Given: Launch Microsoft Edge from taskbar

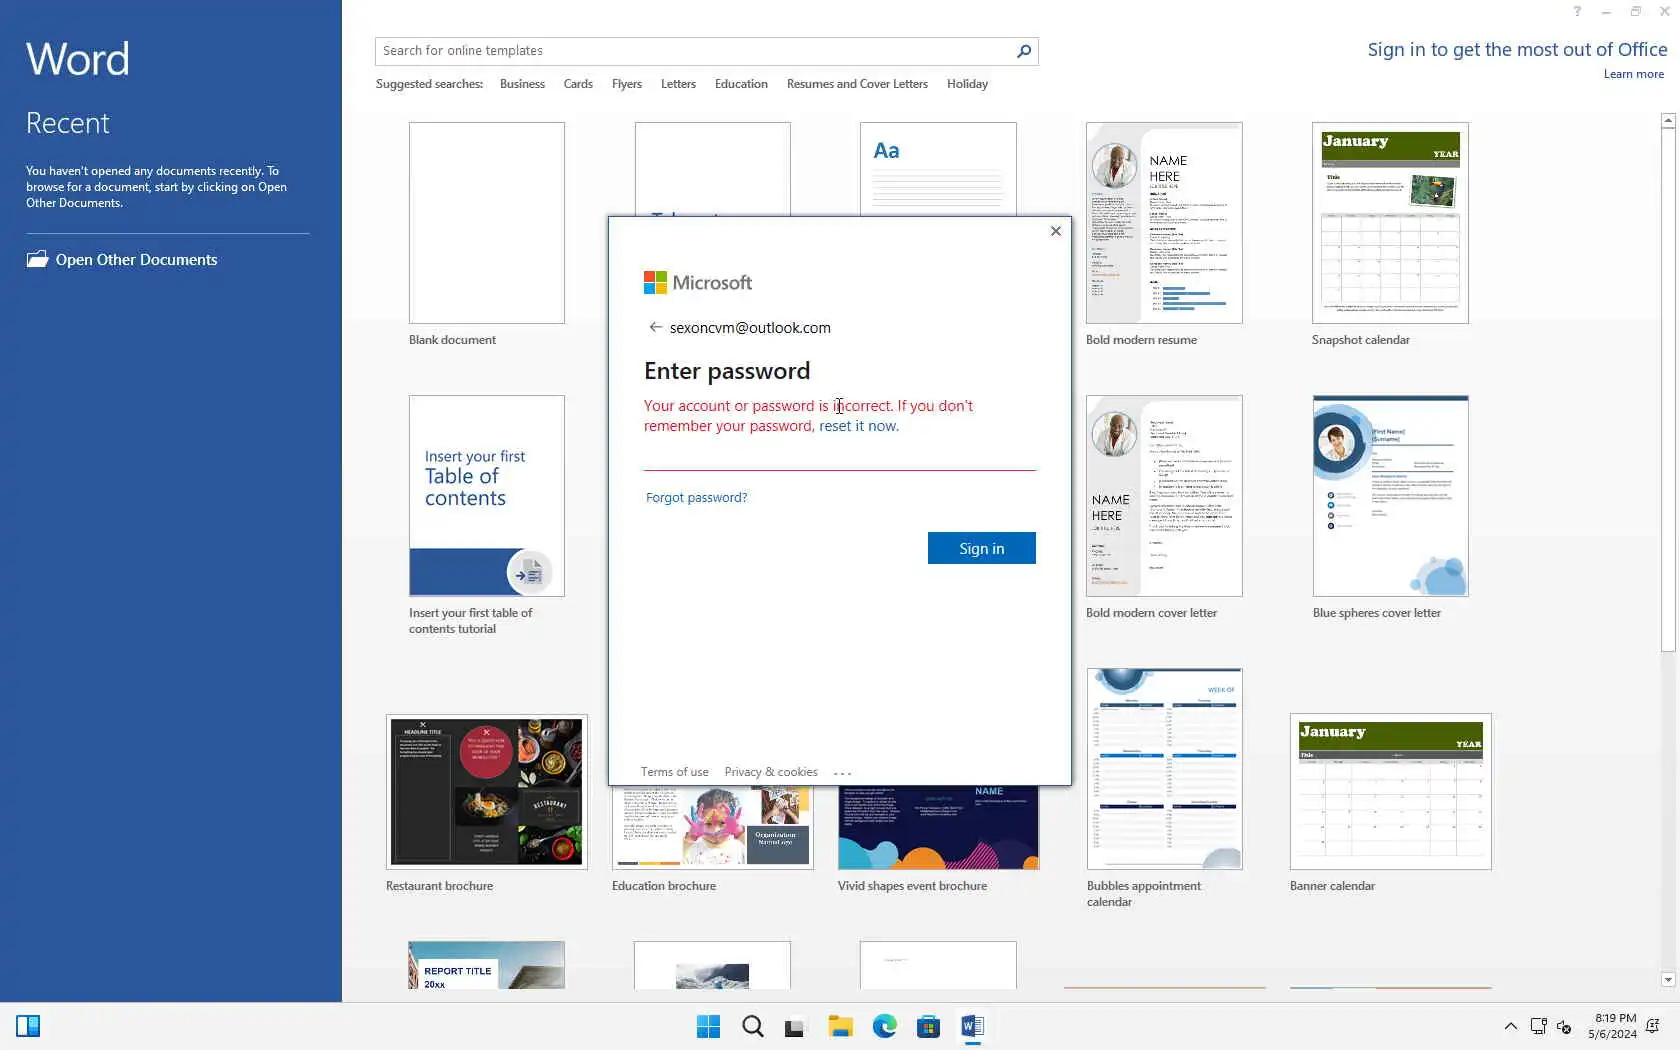Looking at the screenshot, I should pos(884,1026).
